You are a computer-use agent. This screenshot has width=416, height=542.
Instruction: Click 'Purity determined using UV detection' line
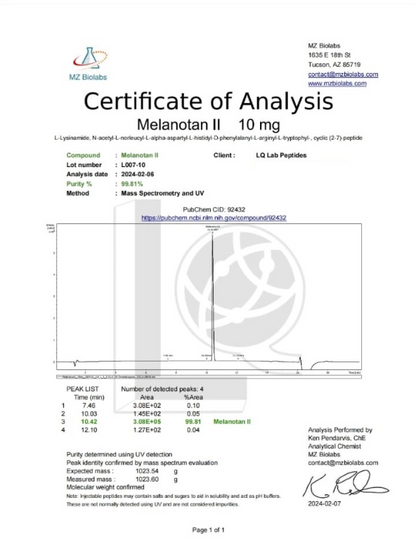tap(119, 455)
